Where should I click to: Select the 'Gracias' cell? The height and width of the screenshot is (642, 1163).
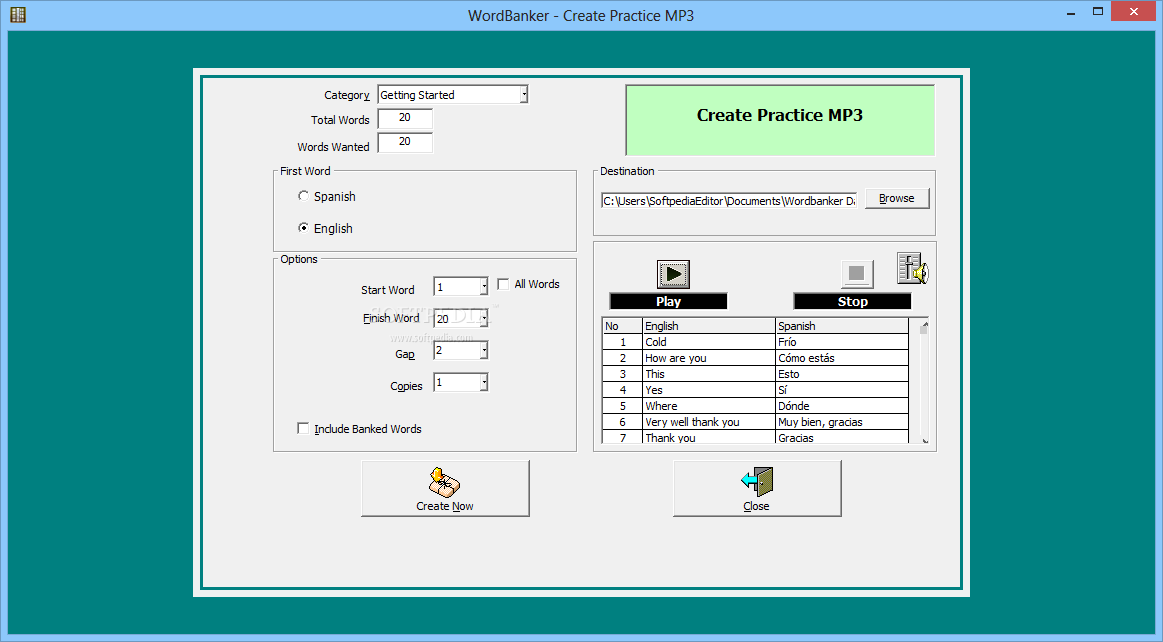point(842,437)
